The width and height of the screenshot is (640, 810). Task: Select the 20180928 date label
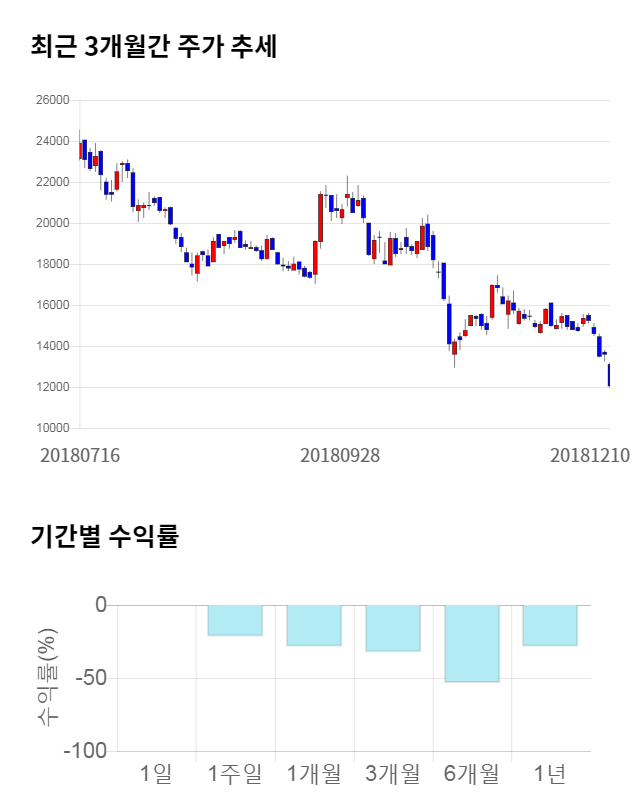pyautogui.click(x=340, y=455)
